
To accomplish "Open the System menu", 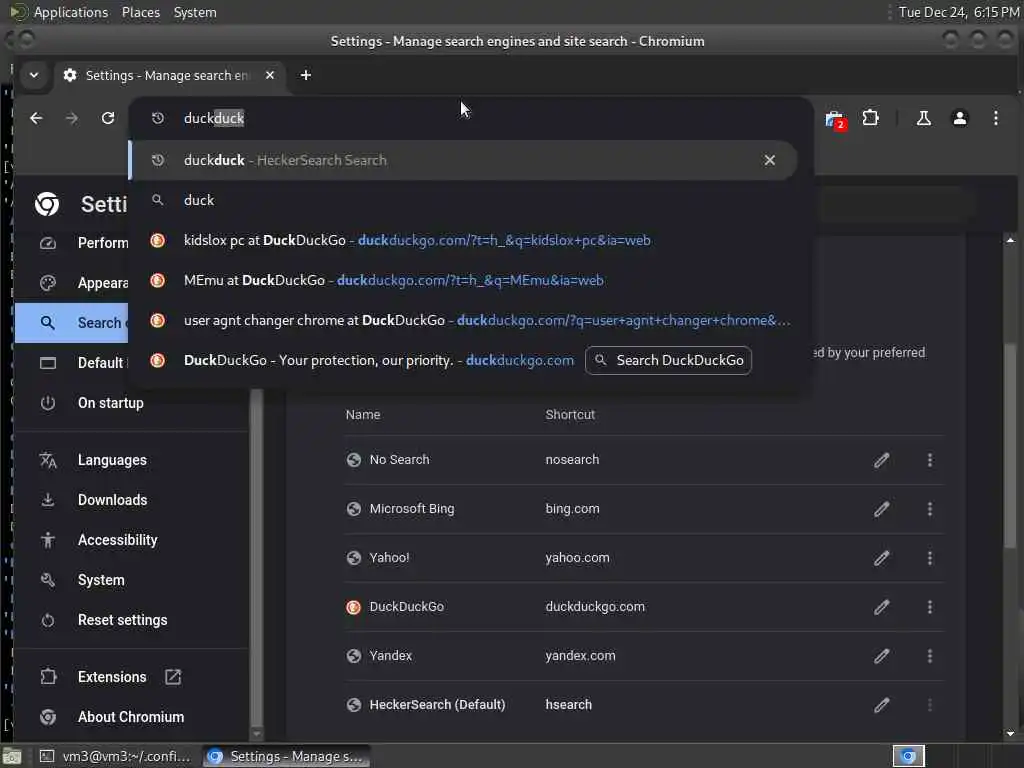I will 195,12.
